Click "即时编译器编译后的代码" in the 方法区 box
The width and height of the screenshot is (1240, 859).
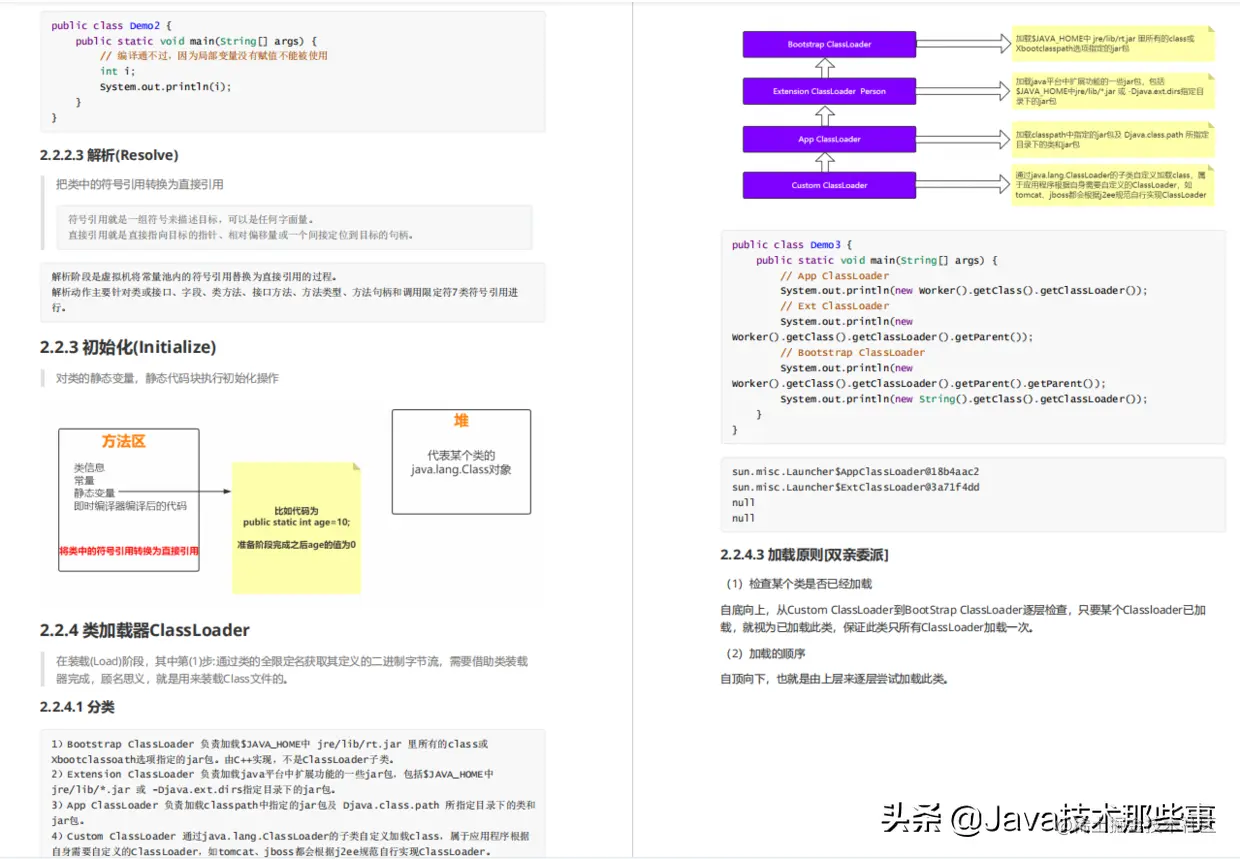(x=130, y=506)
